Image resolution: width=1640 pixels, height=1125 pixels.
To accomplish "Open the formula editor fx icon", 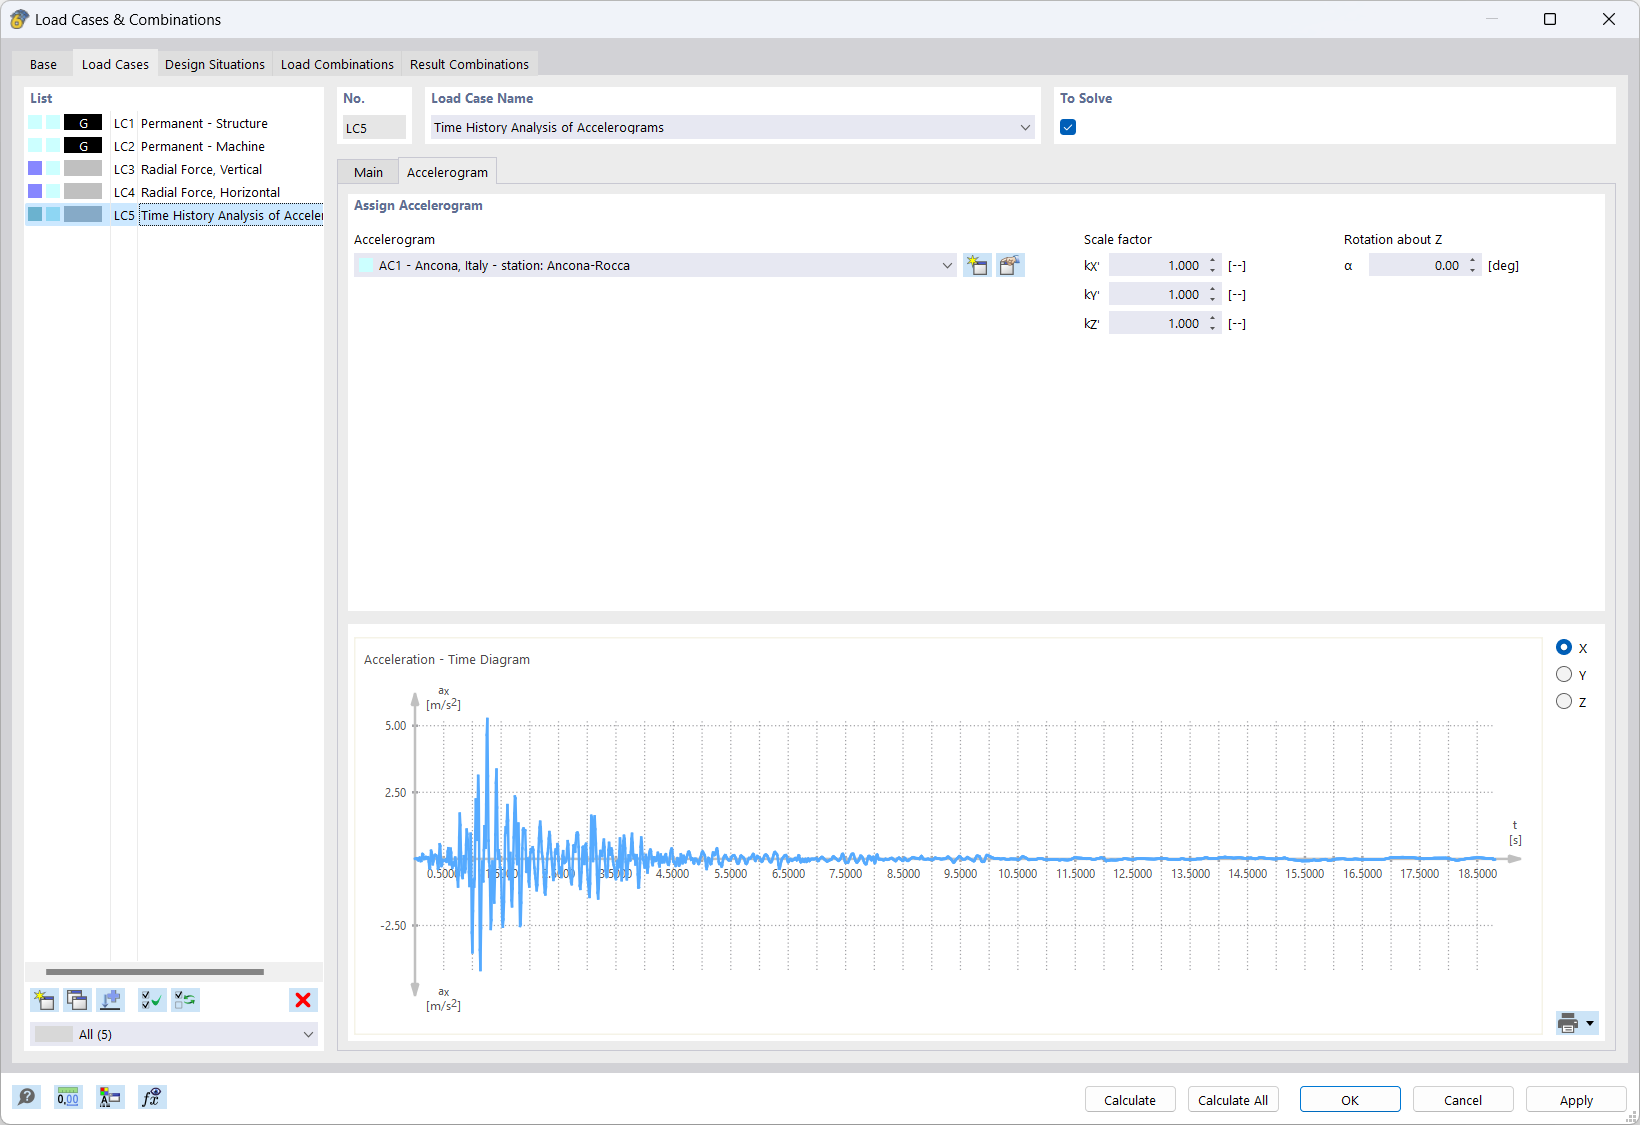I will 152,1097.
